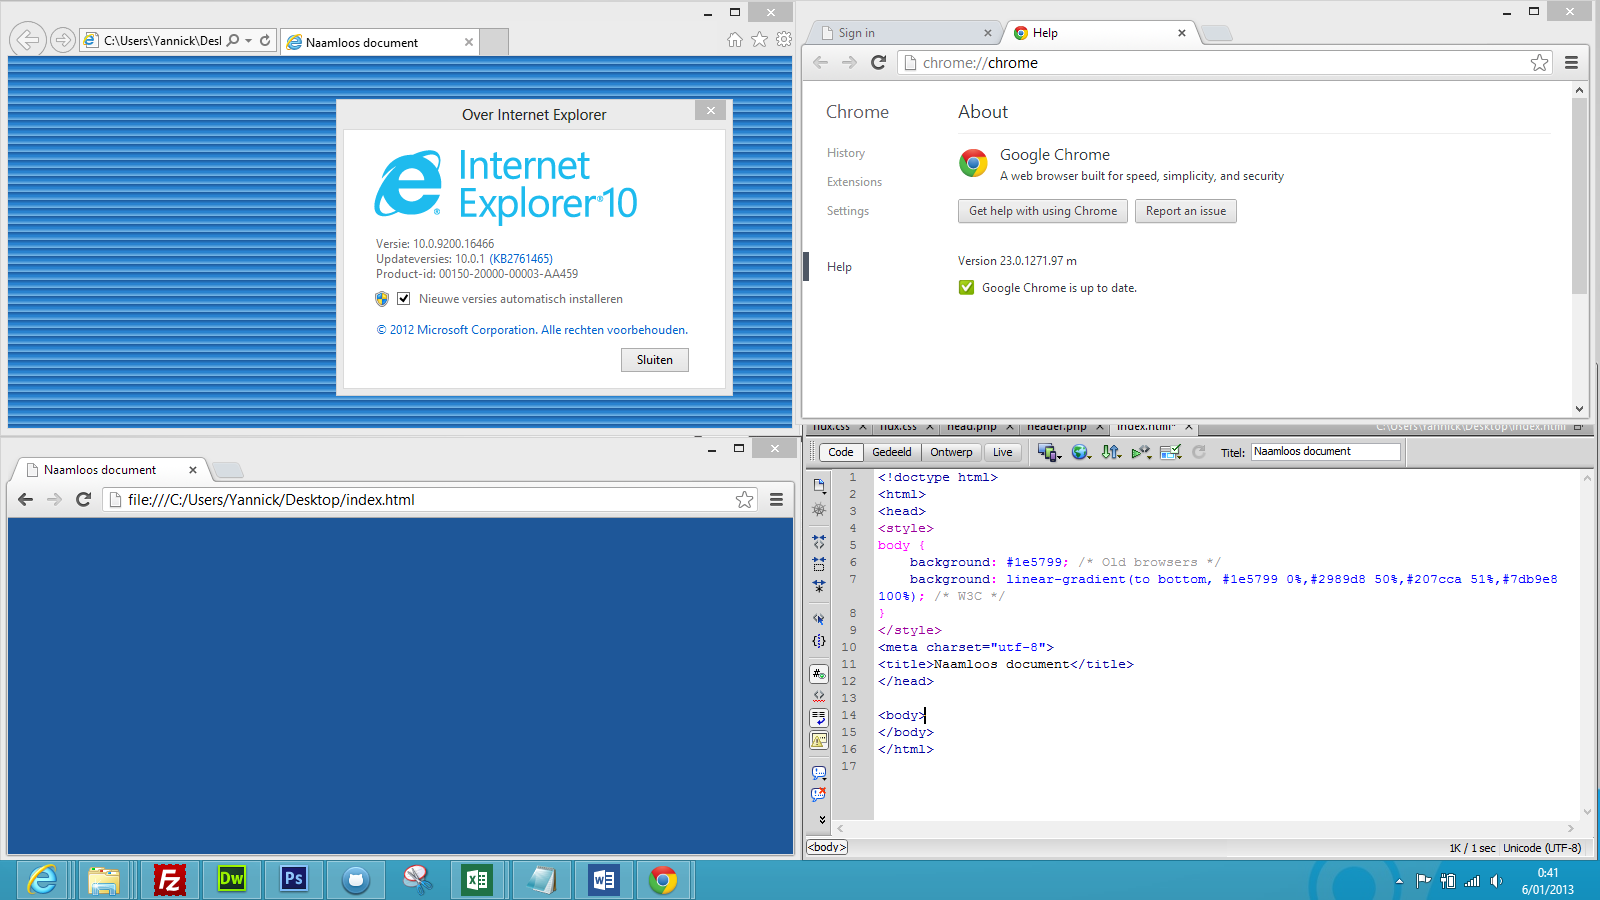Image resolution: width=1600 pixels, height=900 pixels.
Task: Click Check browser compatibility icon
Action: [x=1171, y=452]
